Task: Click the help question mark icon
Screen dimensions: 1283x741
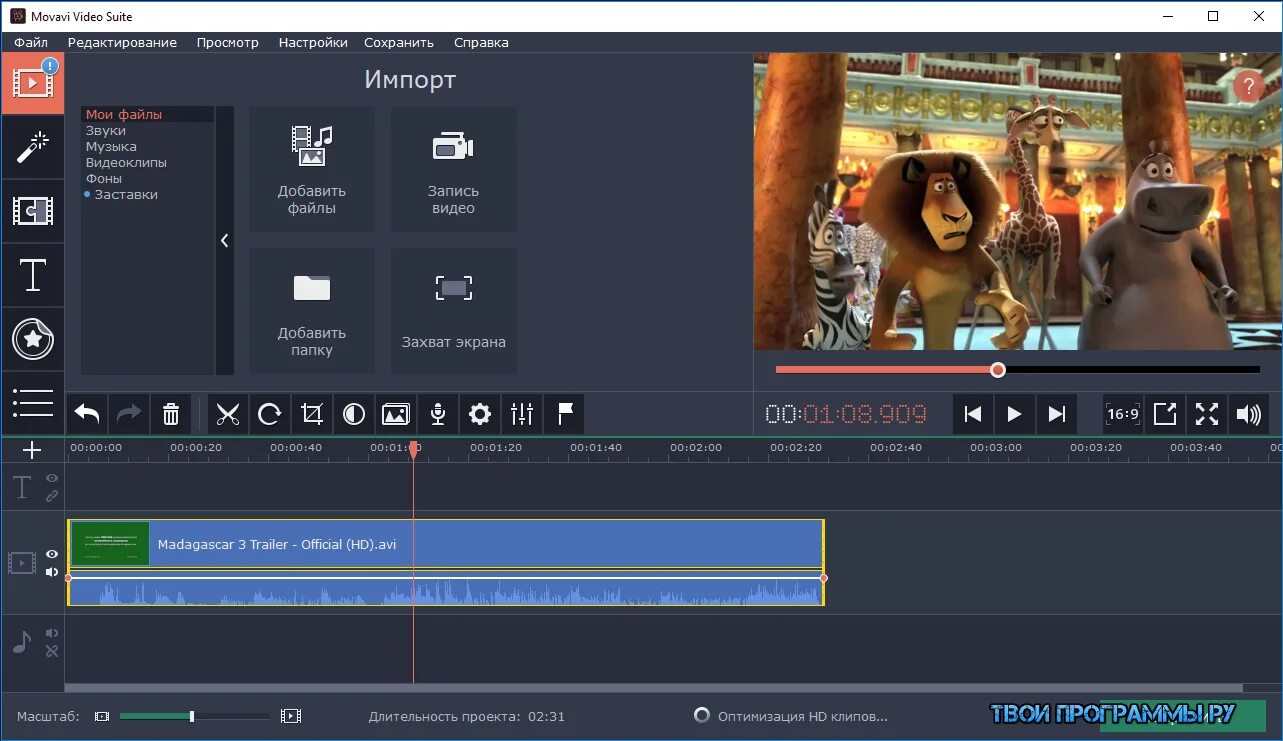Action: [x=1247, y=87]
